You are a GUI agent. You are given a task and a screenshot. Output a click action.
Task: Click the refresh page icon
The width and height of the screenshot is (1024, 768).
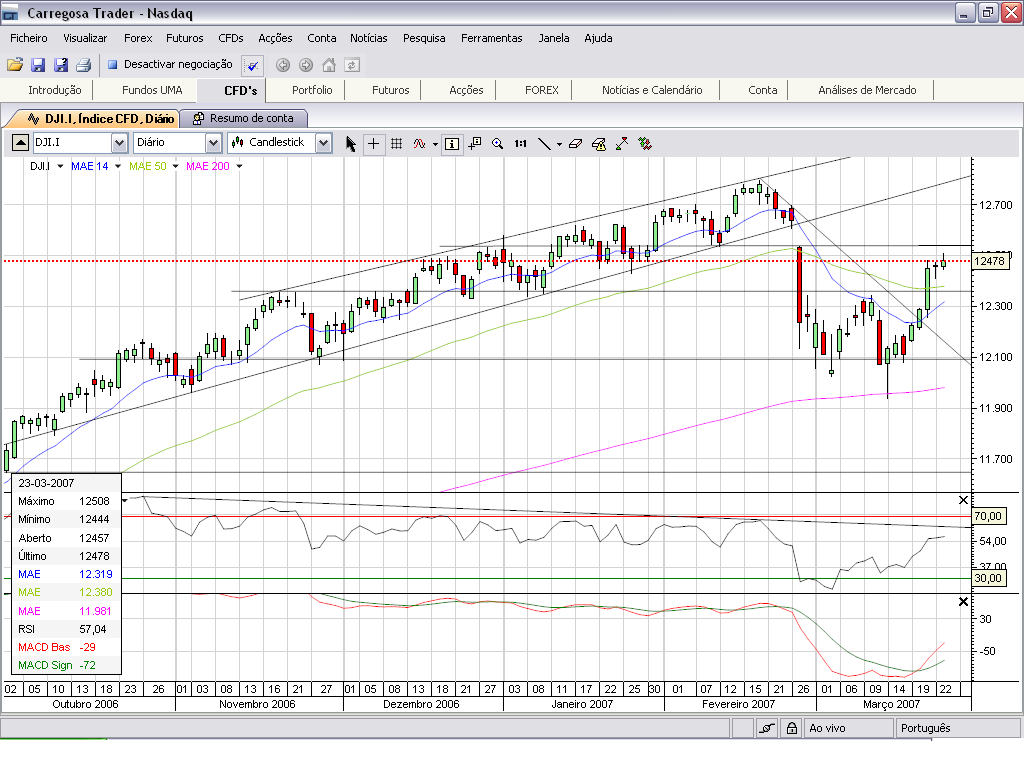[x=352, y=65]
